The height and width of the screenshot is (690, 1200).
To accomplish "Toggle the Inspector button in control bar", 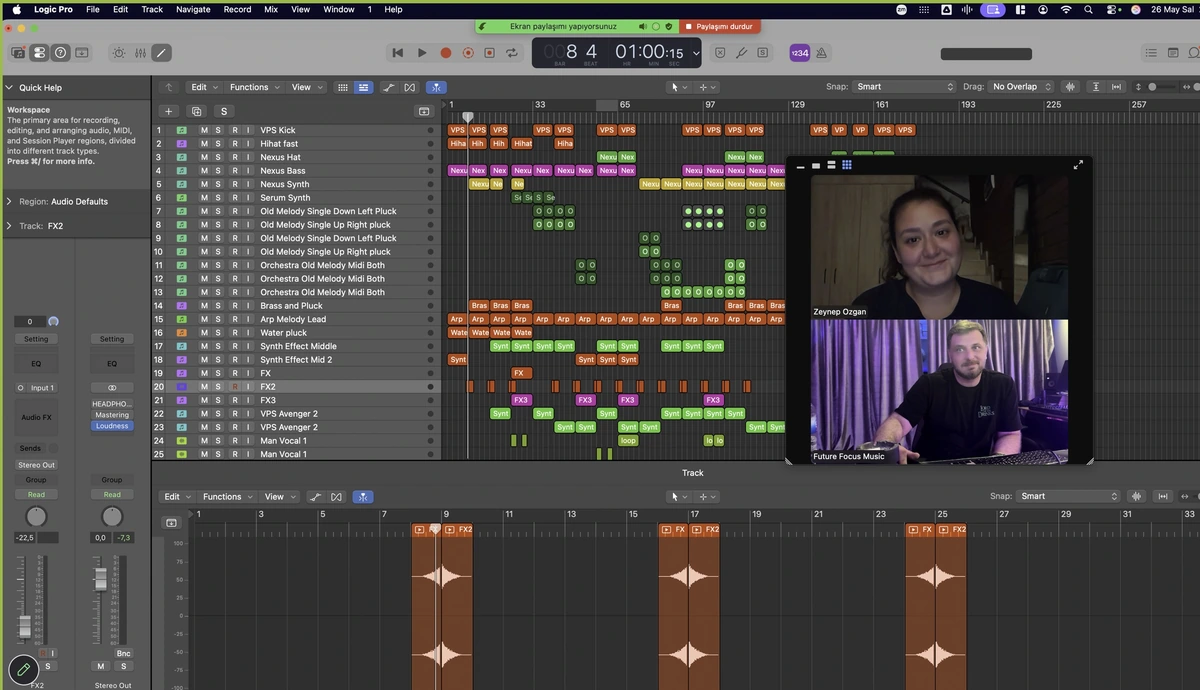I will [x=39, y=52].
